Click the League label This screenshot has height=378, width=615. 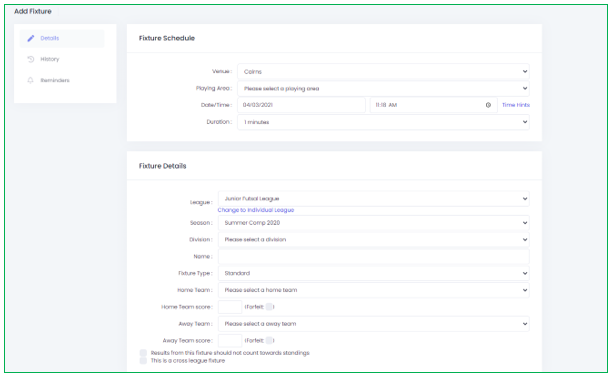(201, 202)
